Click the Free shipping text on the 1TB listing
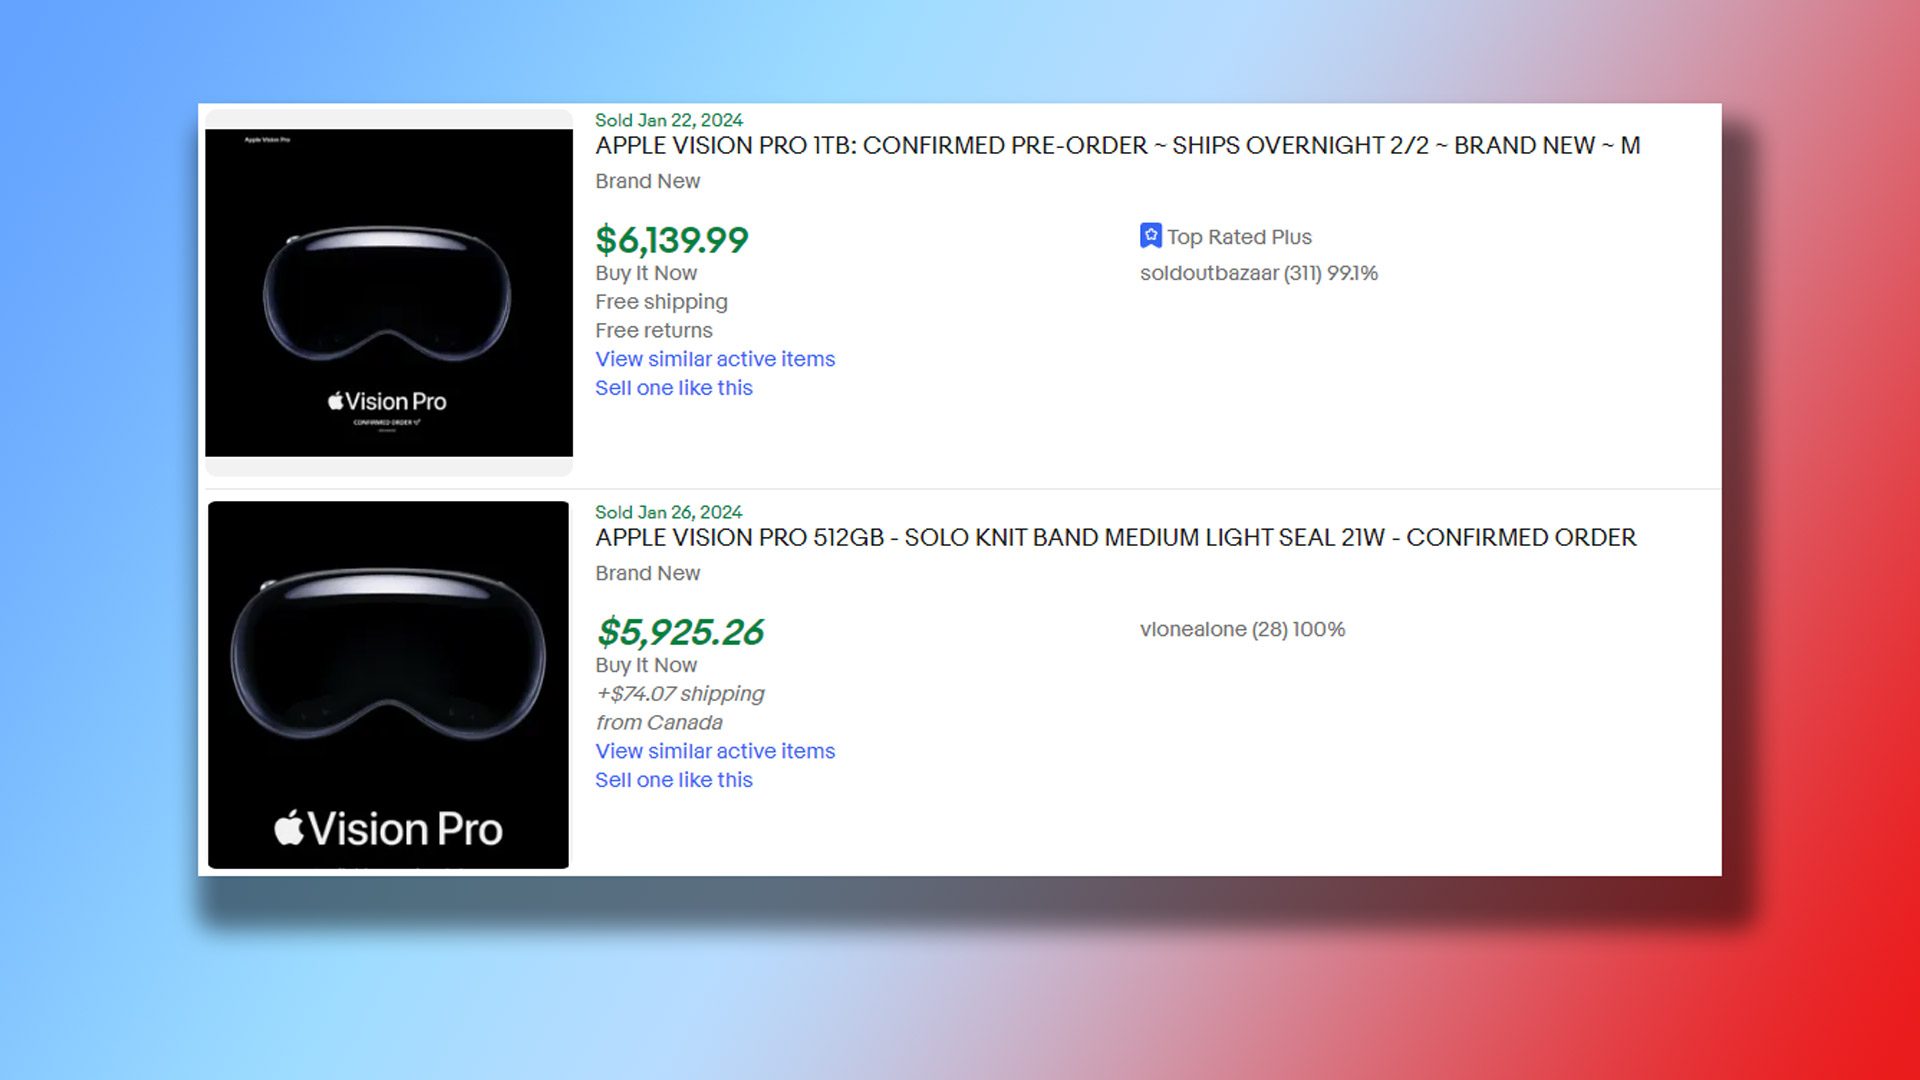The image size is (1920, 1080). point(661,301)
